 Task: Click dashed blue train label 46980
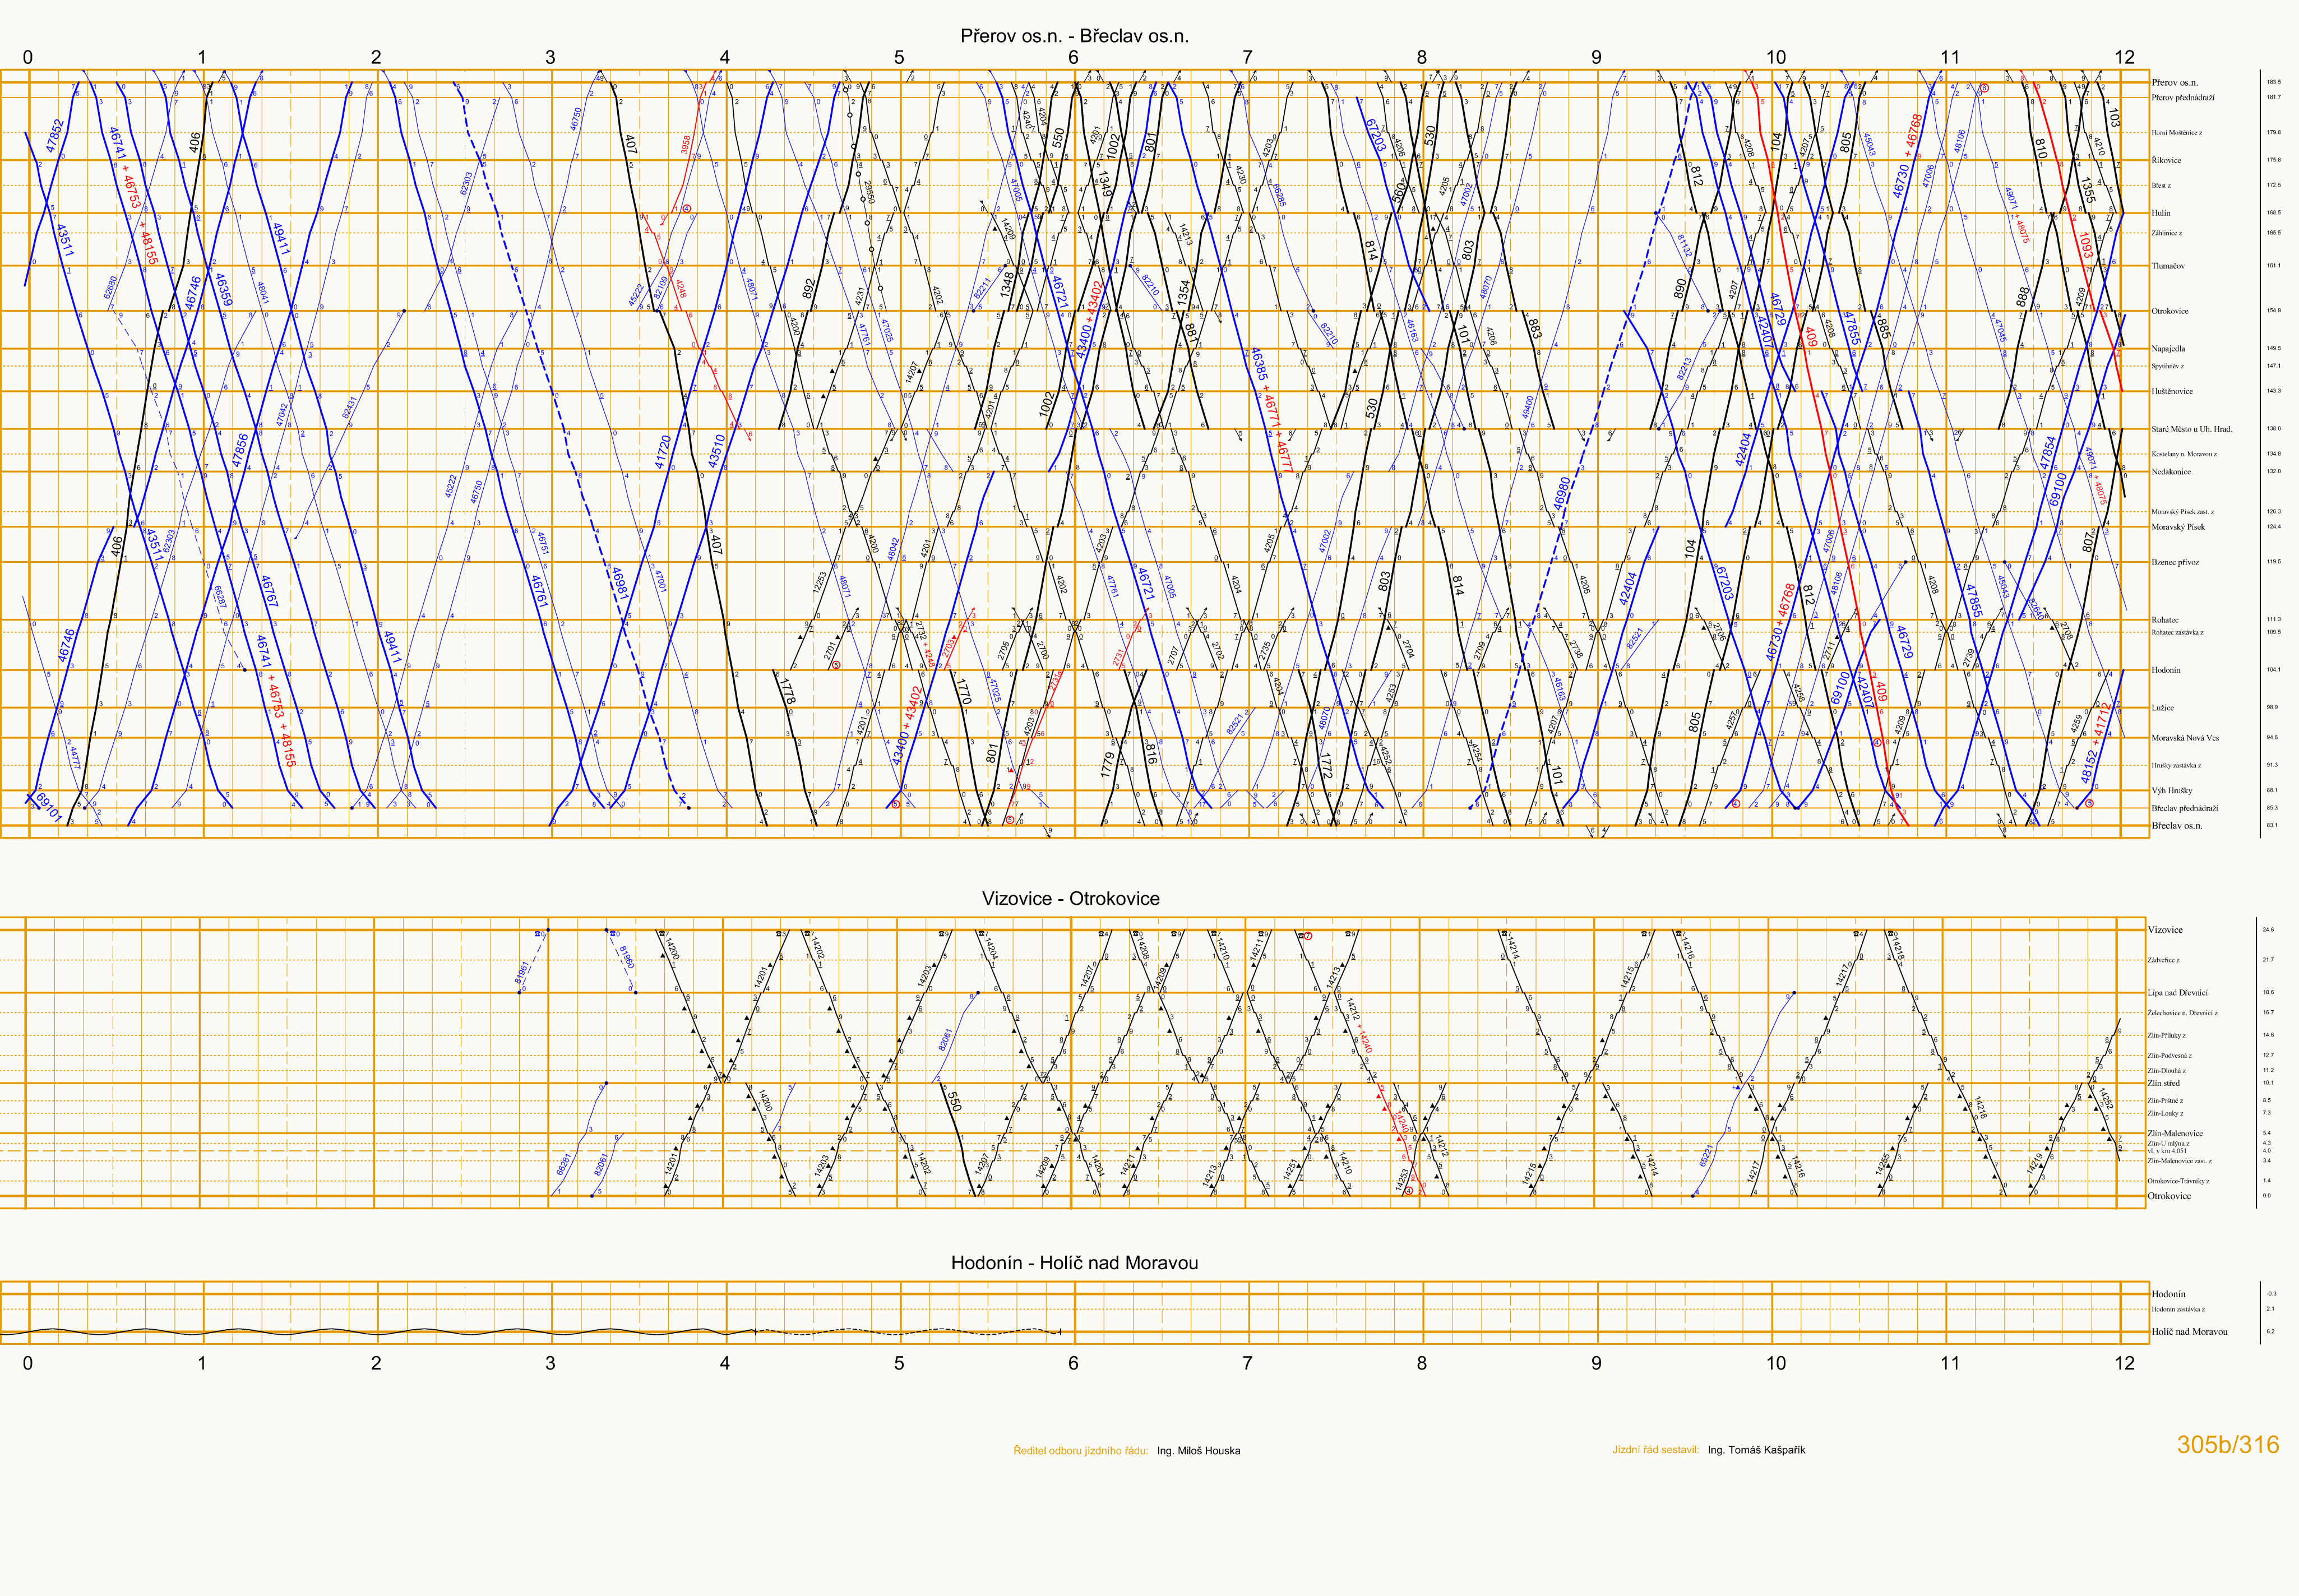point(1562,493)
